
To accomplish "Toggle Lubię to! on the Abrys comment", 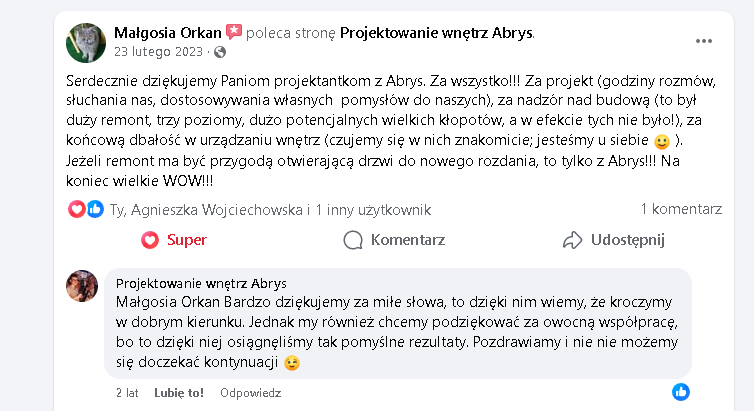I will (x=179, y=393).
